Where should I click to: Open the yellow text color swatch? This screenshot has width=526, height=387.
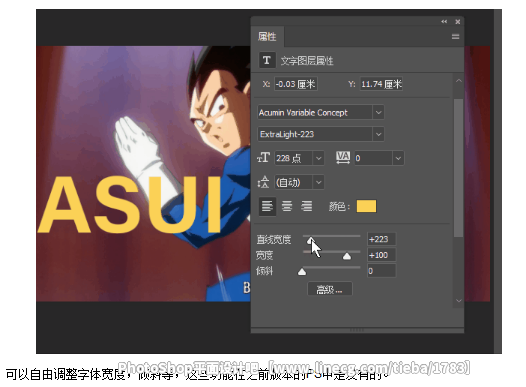click(366, 206)
